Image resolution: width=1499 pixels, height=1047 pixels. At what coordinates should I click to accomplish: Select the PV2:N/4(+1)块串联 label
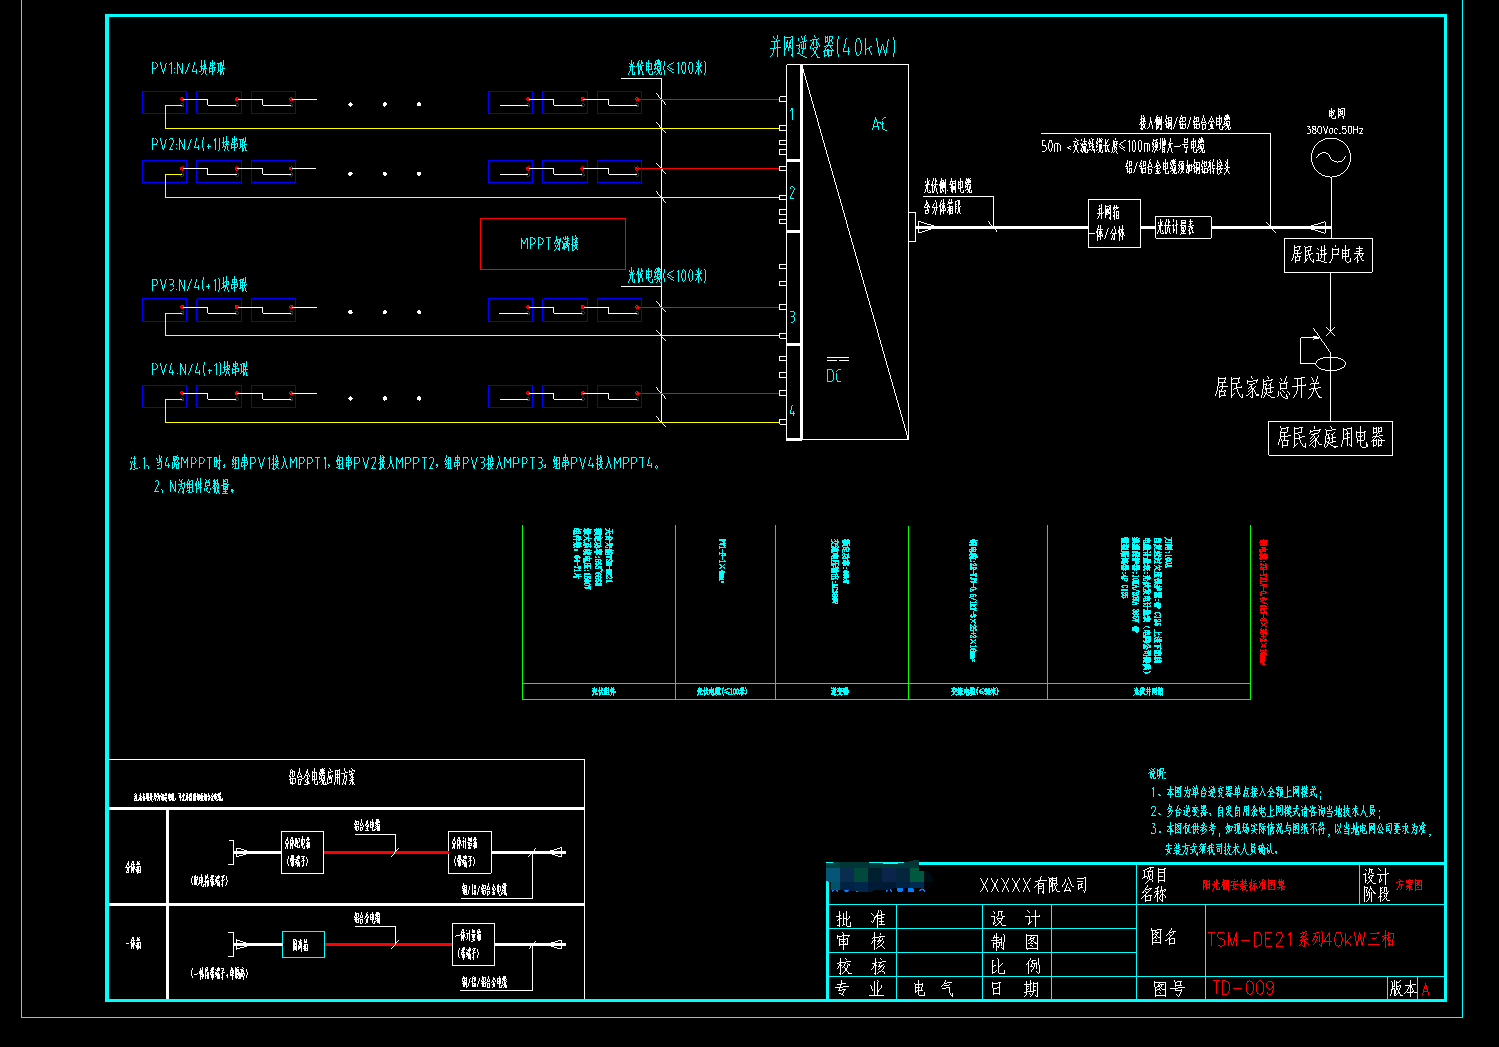pos(199,144)
